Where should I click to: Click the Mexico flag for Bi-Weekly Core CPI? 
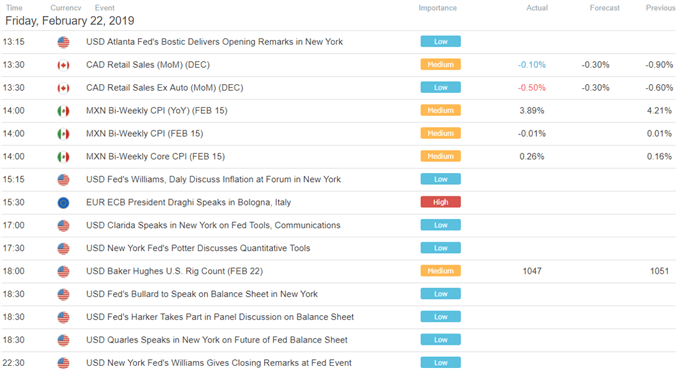pos(63,157)
